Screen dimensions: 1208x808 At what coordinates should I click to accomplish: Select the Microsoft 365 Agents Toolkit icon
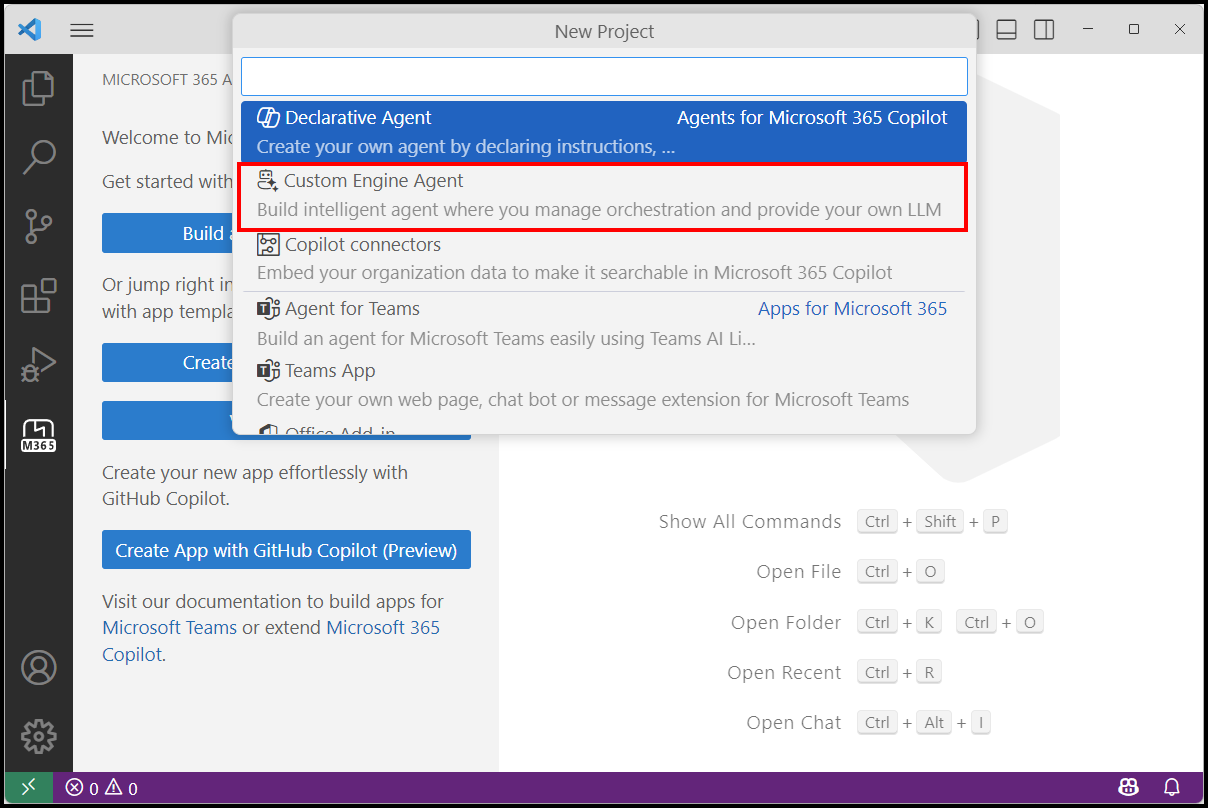38,434
